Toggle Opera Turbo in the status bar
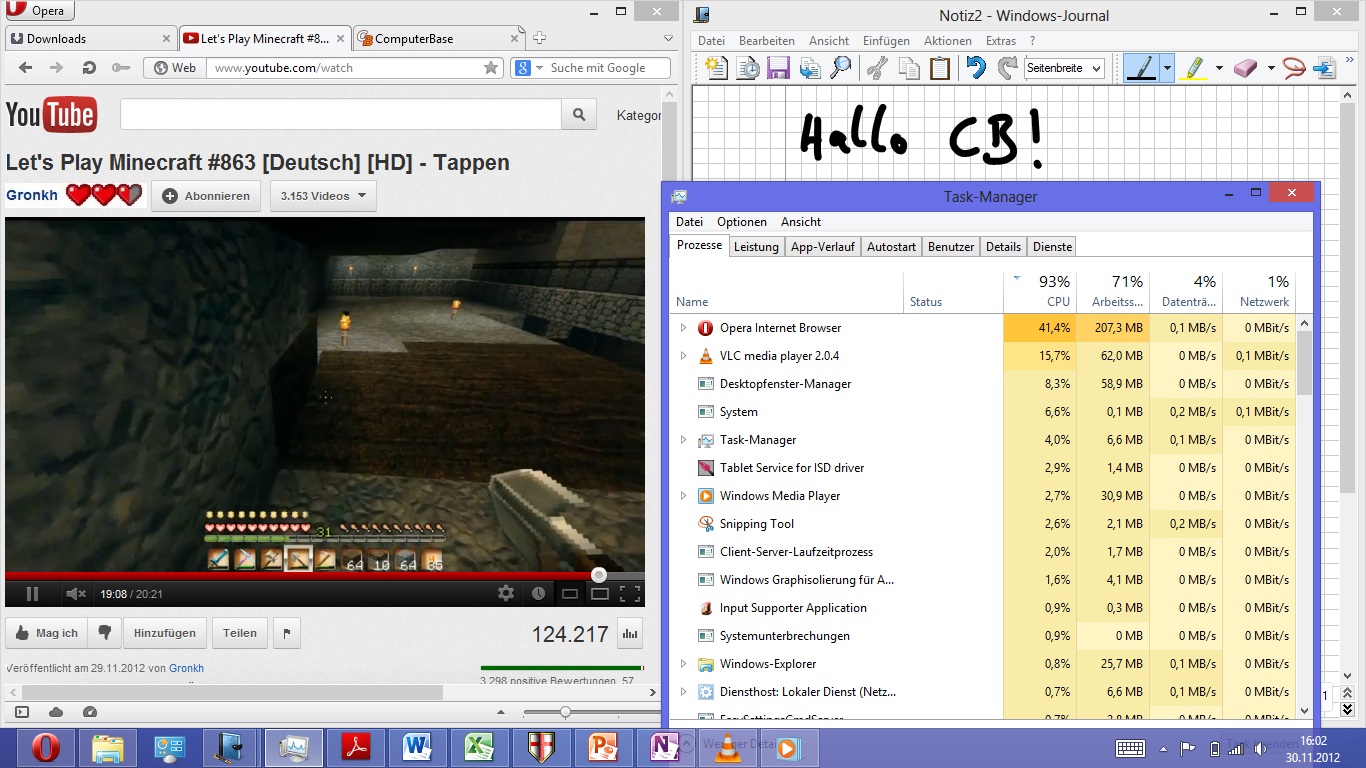This screenshot has width=1366, height=768. (x=90, y=712)
